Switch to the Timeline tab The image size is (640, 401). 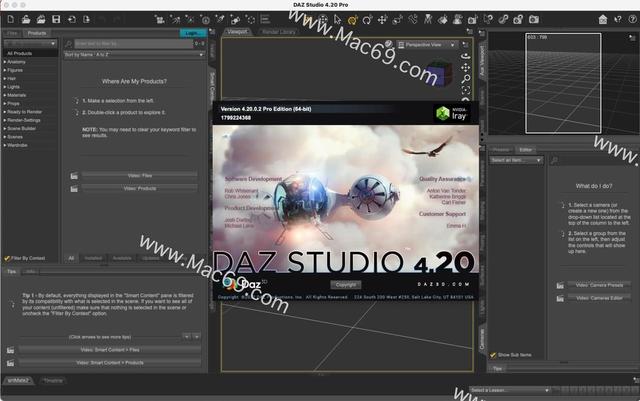click(53, 381)
